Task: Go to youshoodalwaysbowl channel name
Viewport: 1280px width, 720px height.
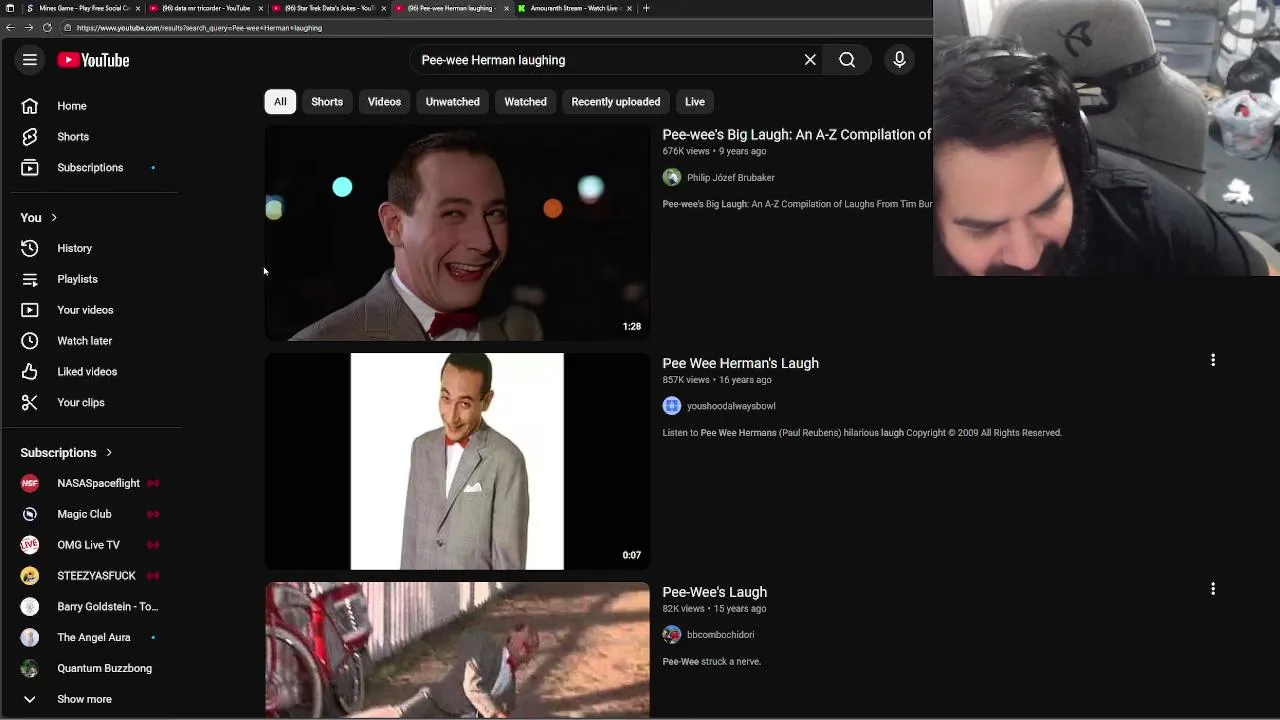Action: pyautogui.click(x=731, y=406)
